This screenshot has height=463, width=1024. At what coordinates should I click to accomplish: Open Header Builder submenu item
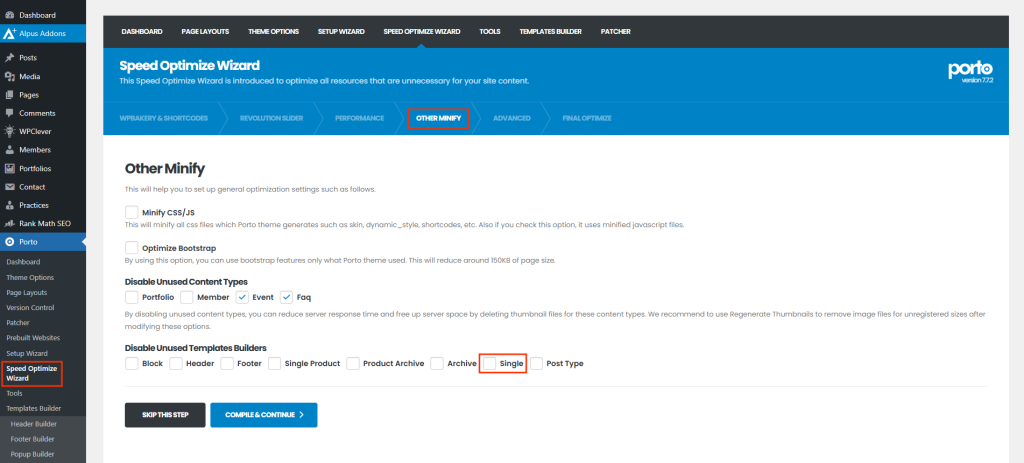33,424
